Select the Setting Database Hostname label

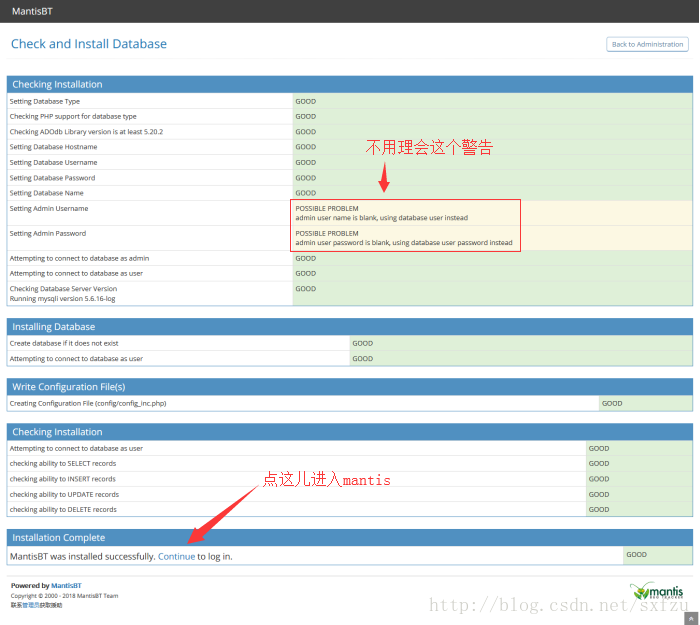[x=53, y=147]
